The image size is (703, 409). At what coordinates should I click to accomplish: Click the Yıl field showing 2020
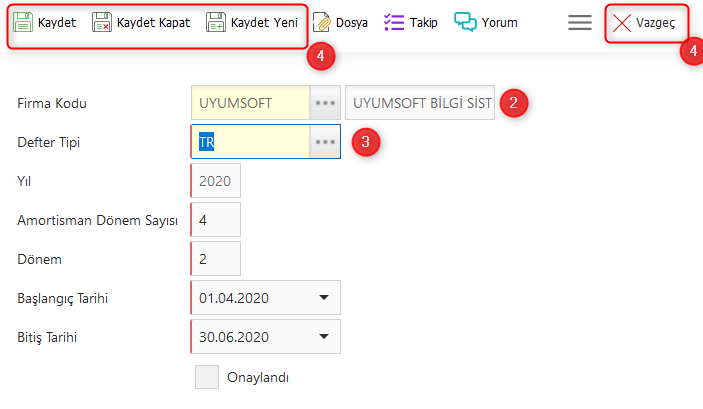point(215,181)
